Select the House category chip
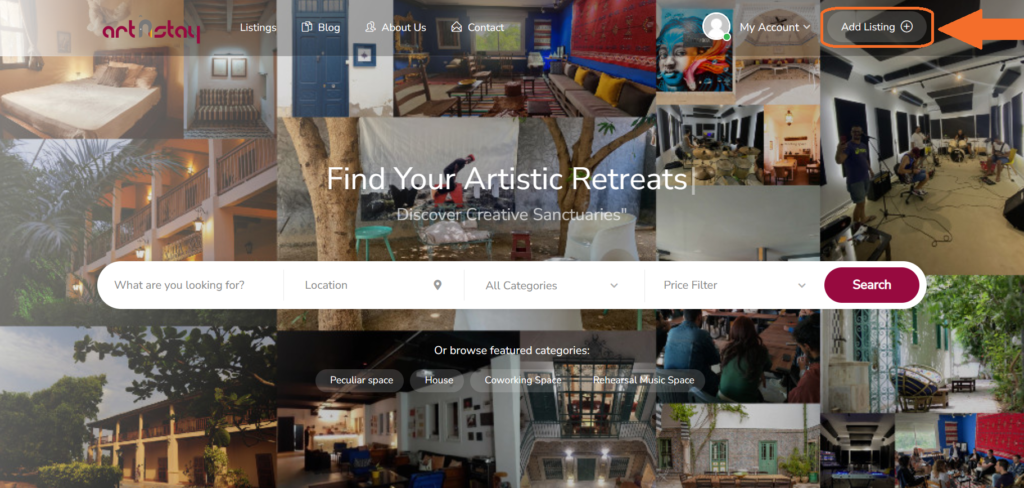The image size is (1024, 488). coord(438,380)
